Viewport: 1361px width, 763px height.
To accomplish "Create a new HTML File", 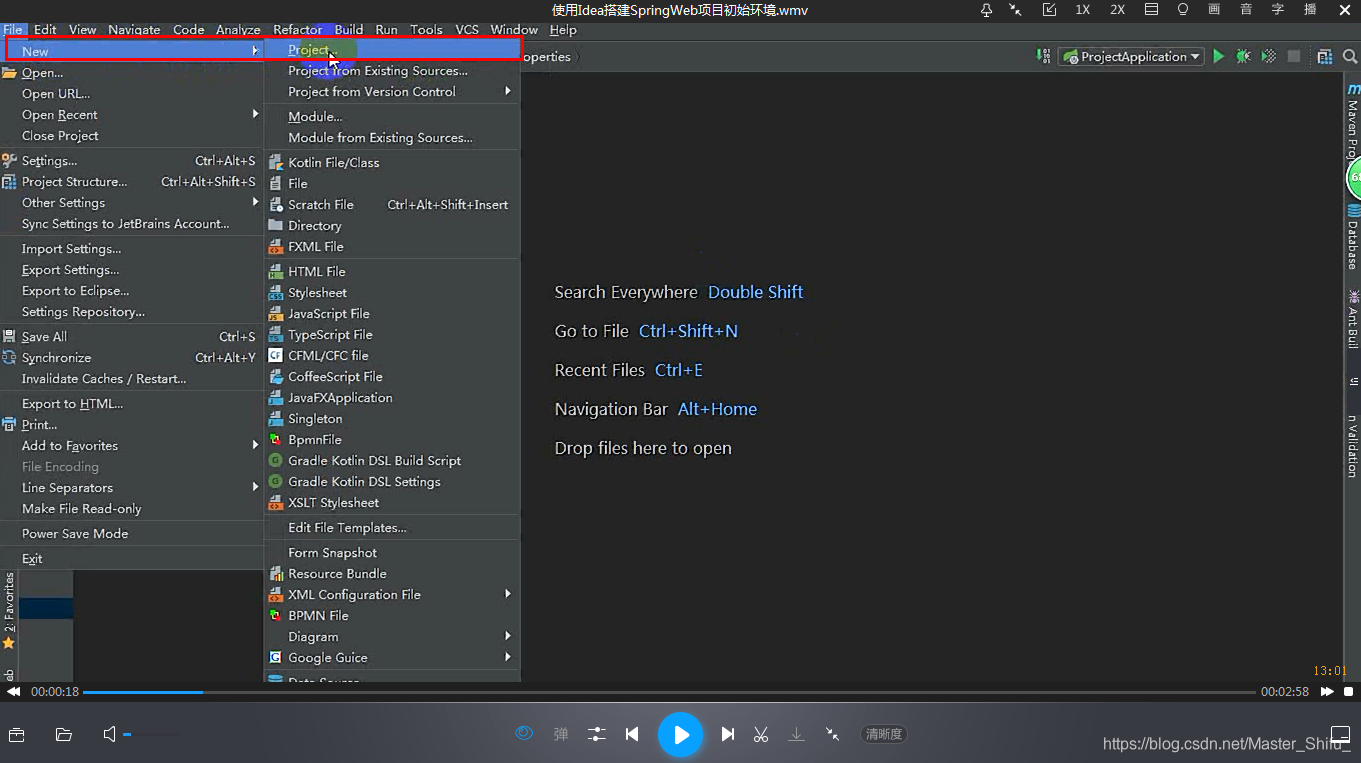I will click(392, 272).
